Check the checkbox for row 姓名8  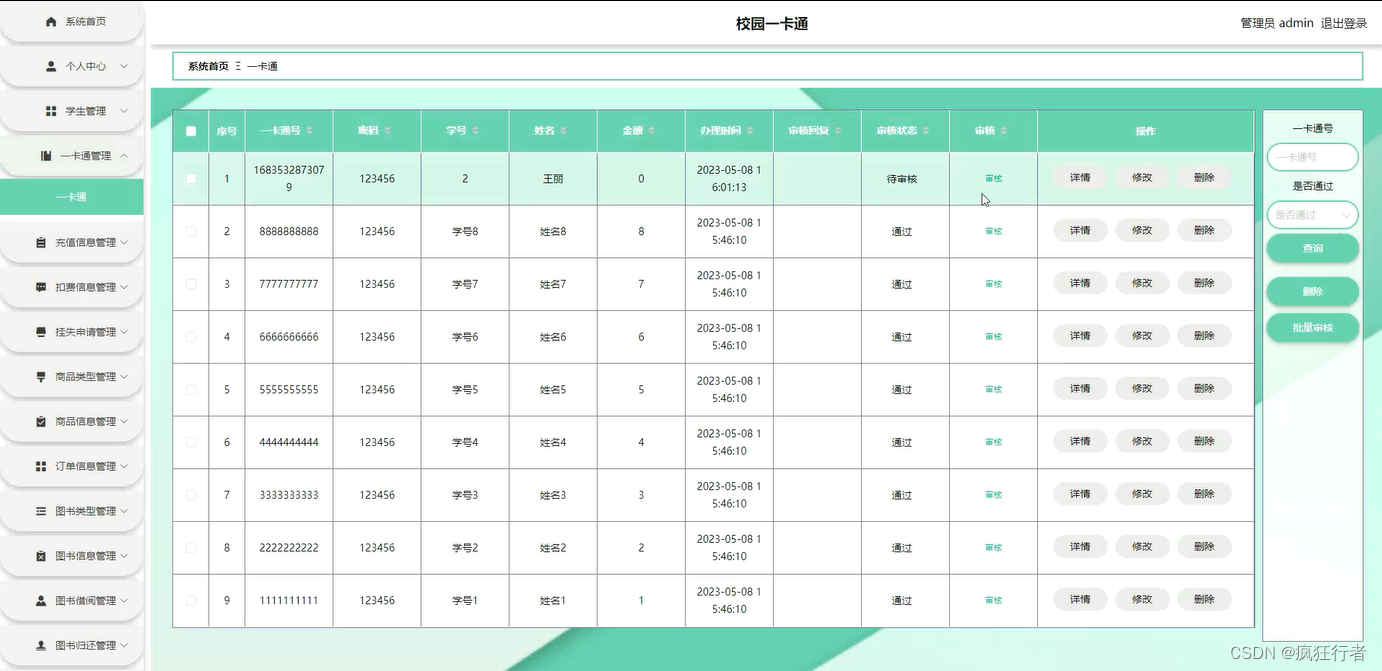pos(191,231)
